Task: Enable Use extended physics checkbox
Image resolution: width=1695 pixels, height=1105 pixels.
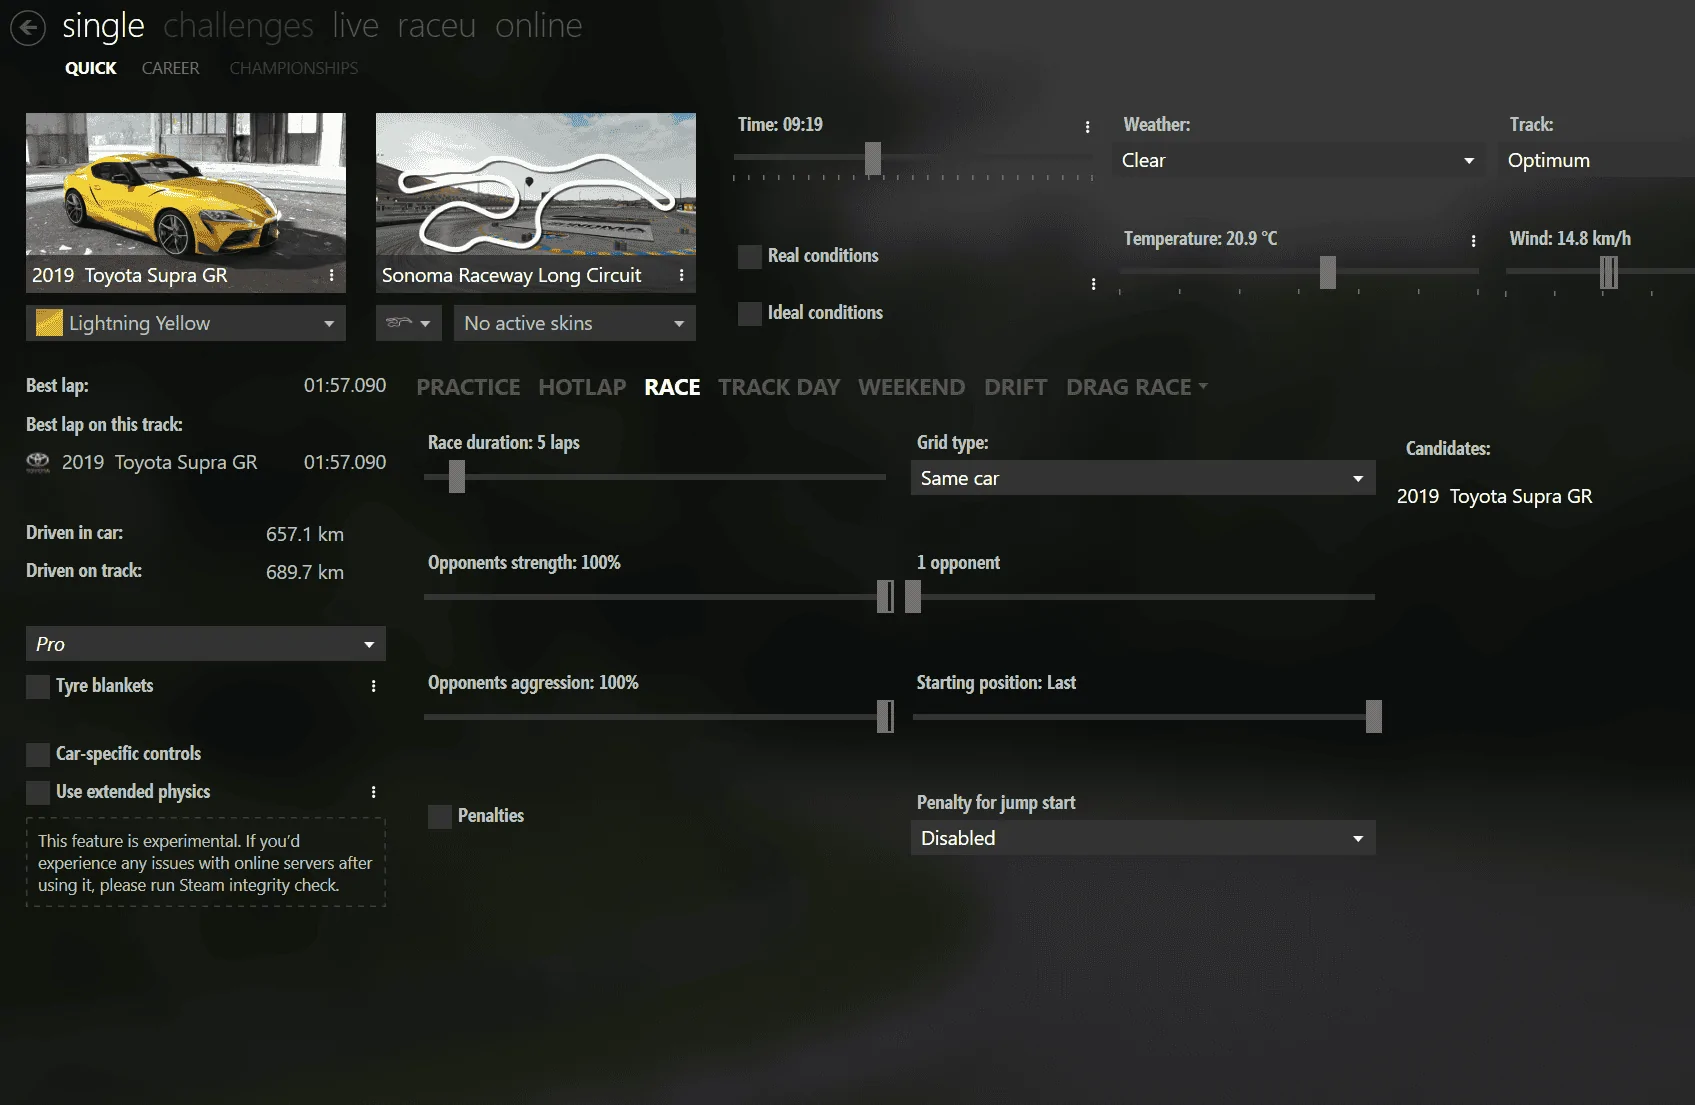Action: tap(38, 792)
